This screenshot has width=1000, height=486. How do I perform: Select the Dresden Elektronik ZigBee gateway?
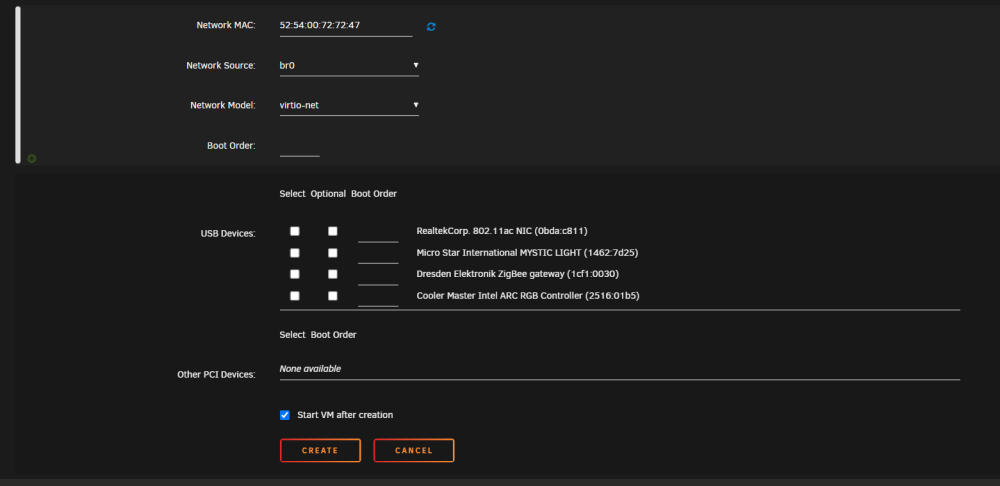click(x=295, y=274)
